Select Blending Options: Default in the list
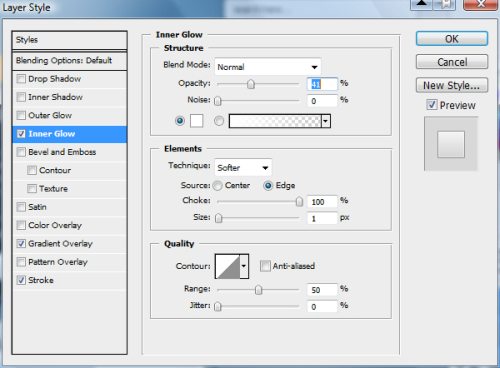Image resolution: width=500 pixels, height=368 pixels. pos(69,61)
